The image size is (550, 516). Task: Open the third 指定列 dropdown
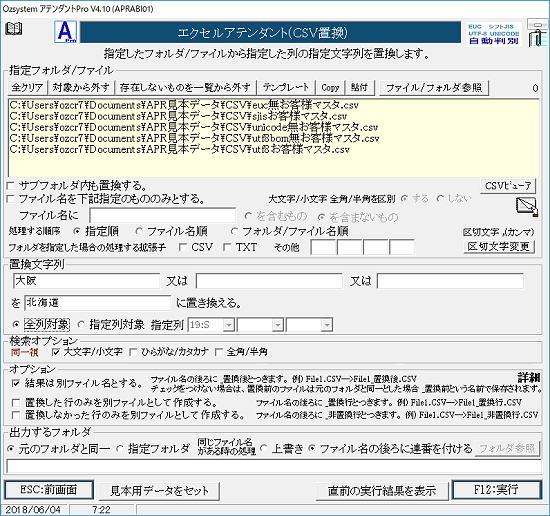tap(327, 325)
